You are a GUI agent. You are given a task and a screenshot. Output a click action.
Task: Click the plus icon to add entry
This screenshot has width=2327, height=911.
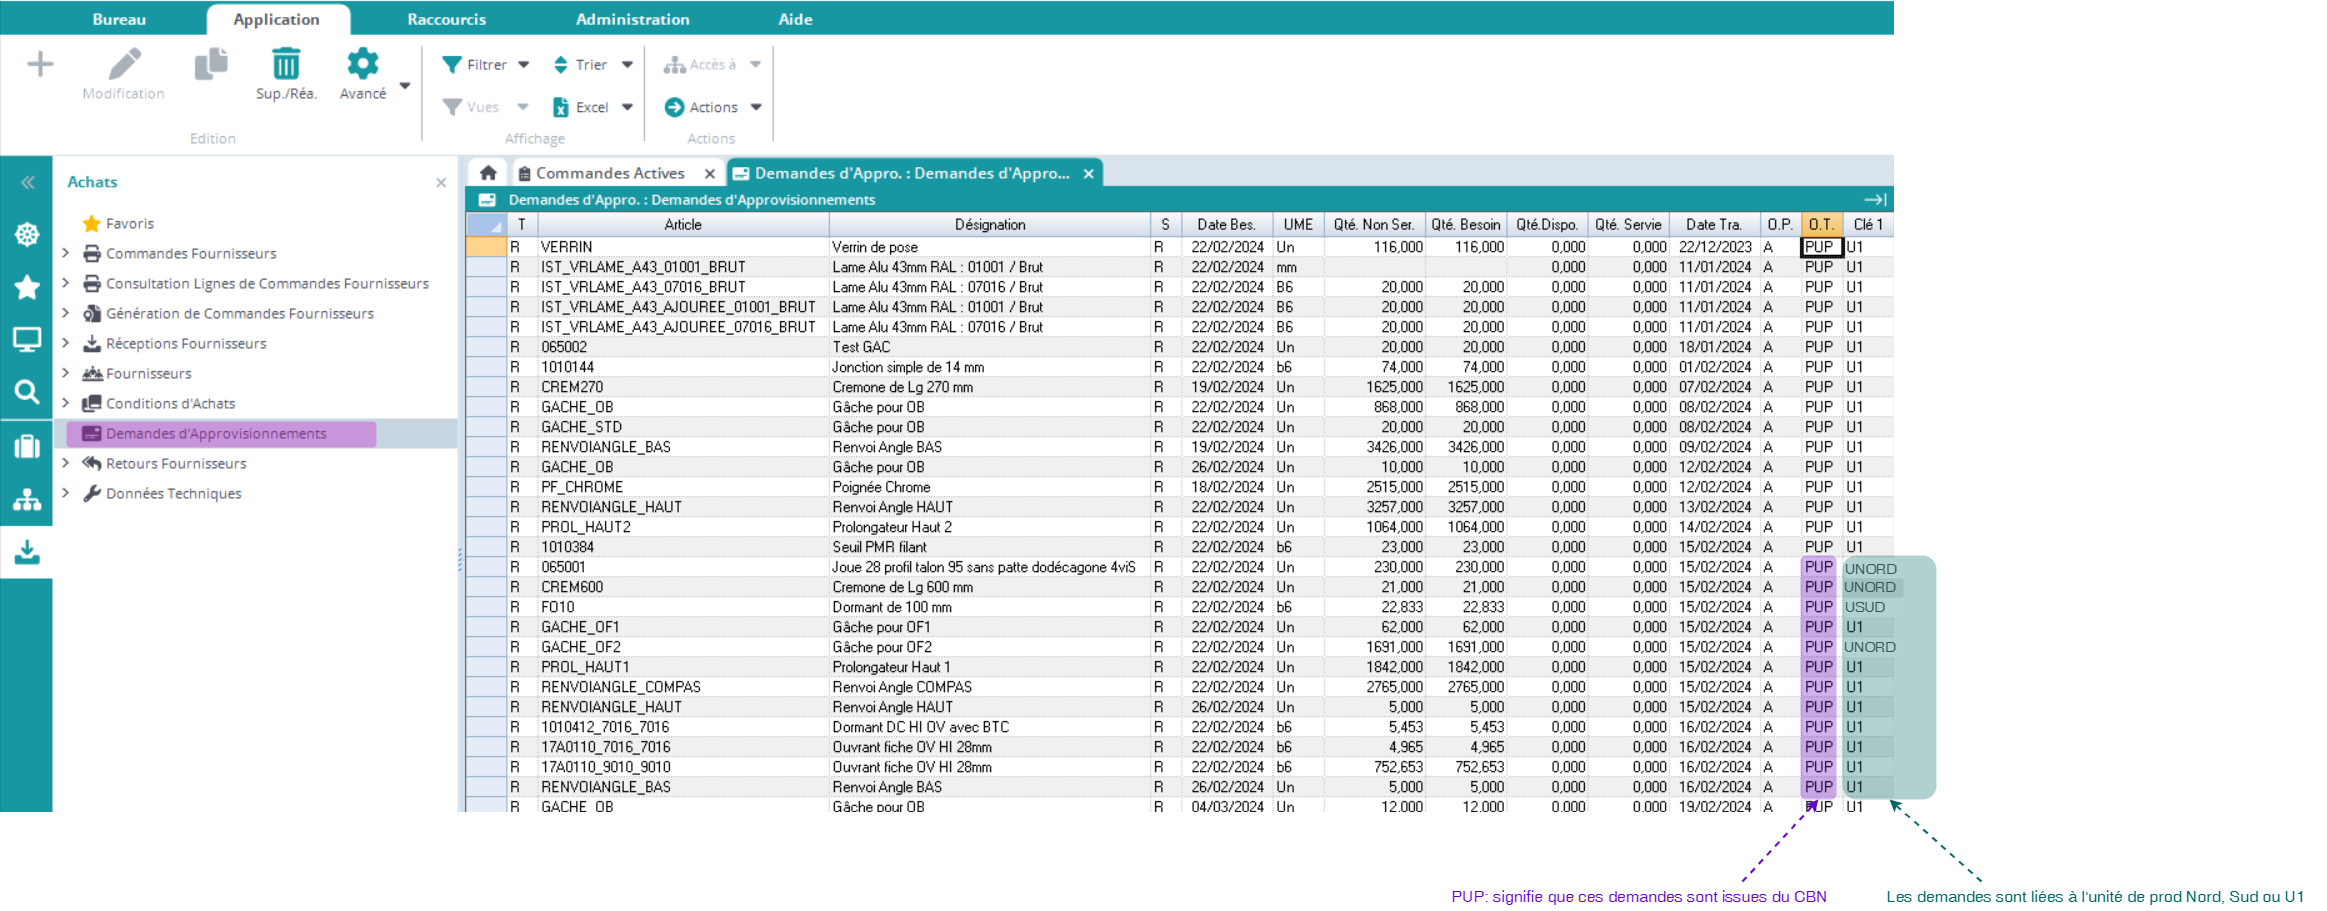pyautogui.click(x=40, y=65)
